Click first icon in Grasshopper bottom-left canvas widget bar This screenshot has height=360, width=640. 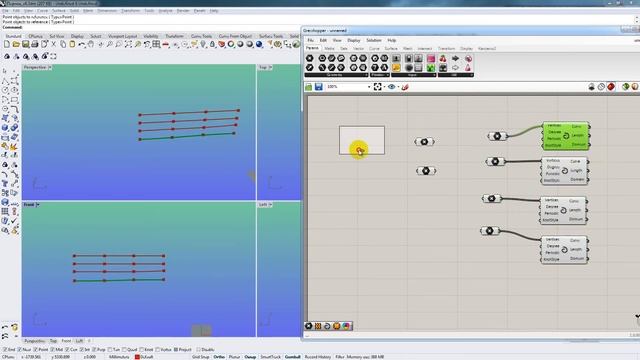coord(309,326)
